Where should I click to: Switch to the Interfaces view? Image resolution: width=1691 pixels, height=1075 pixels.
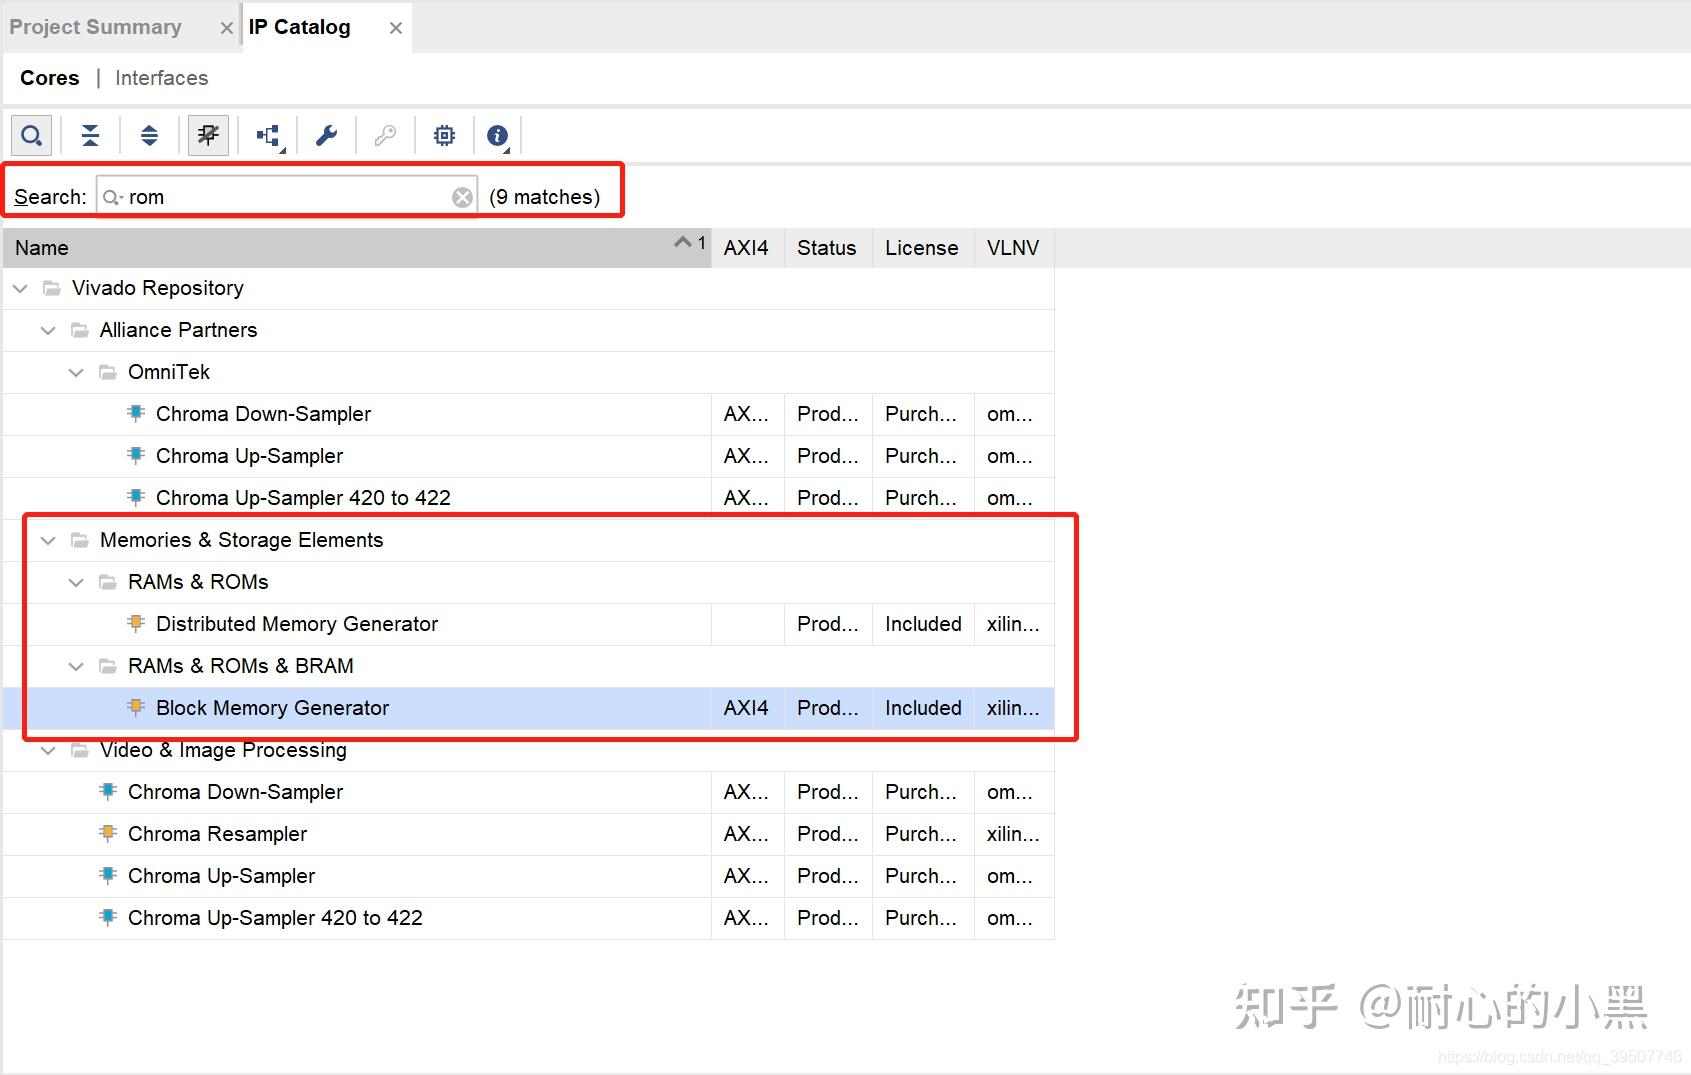point(162,78)
